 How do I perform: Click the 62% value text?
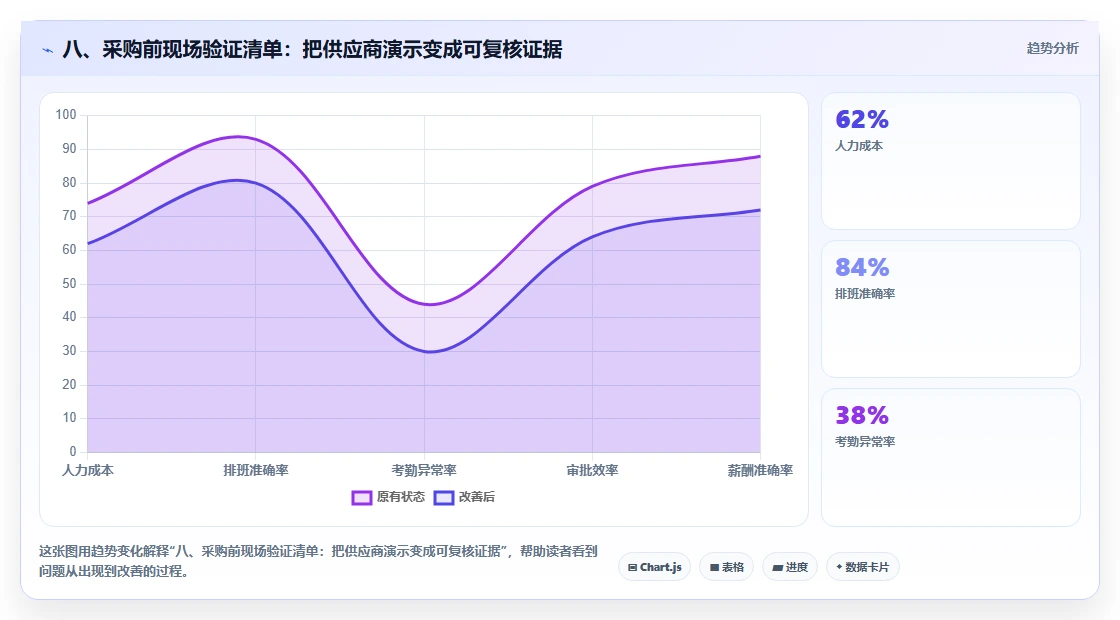862,119
